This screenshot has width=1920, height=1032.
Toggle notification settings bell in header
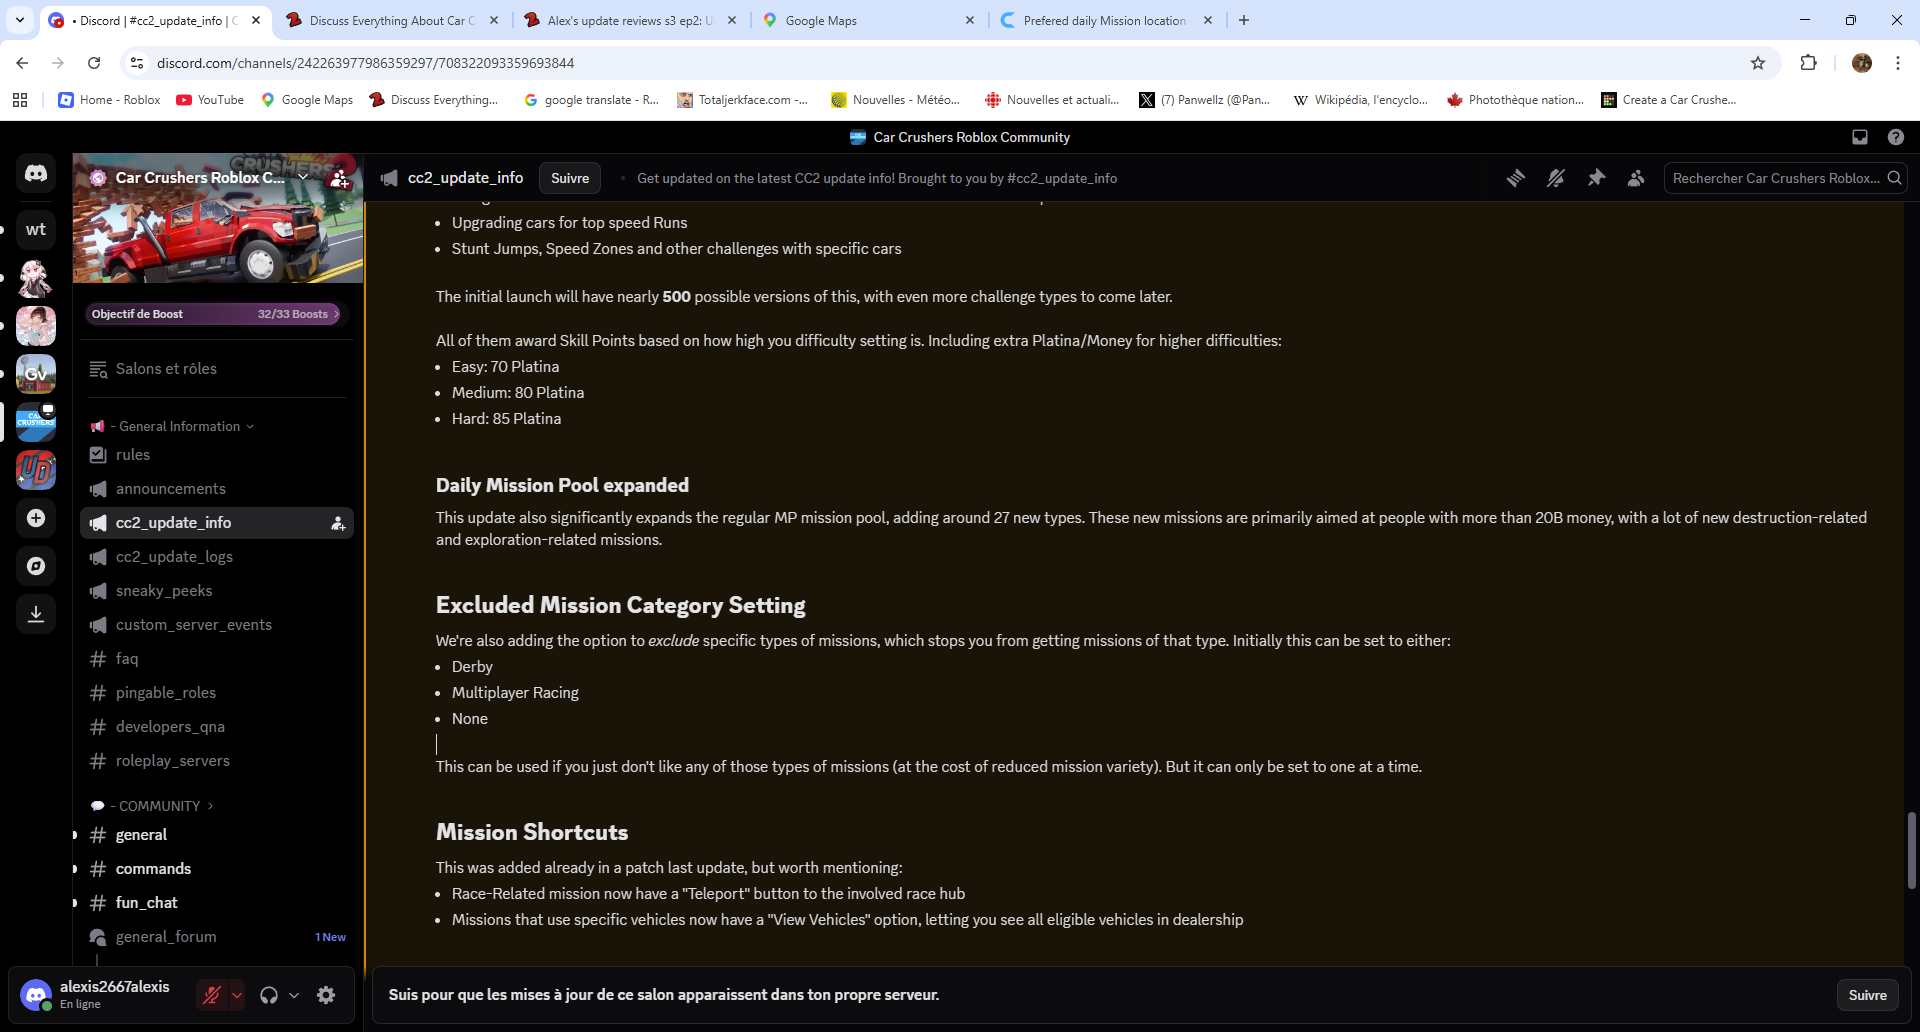click(1556, 178)
